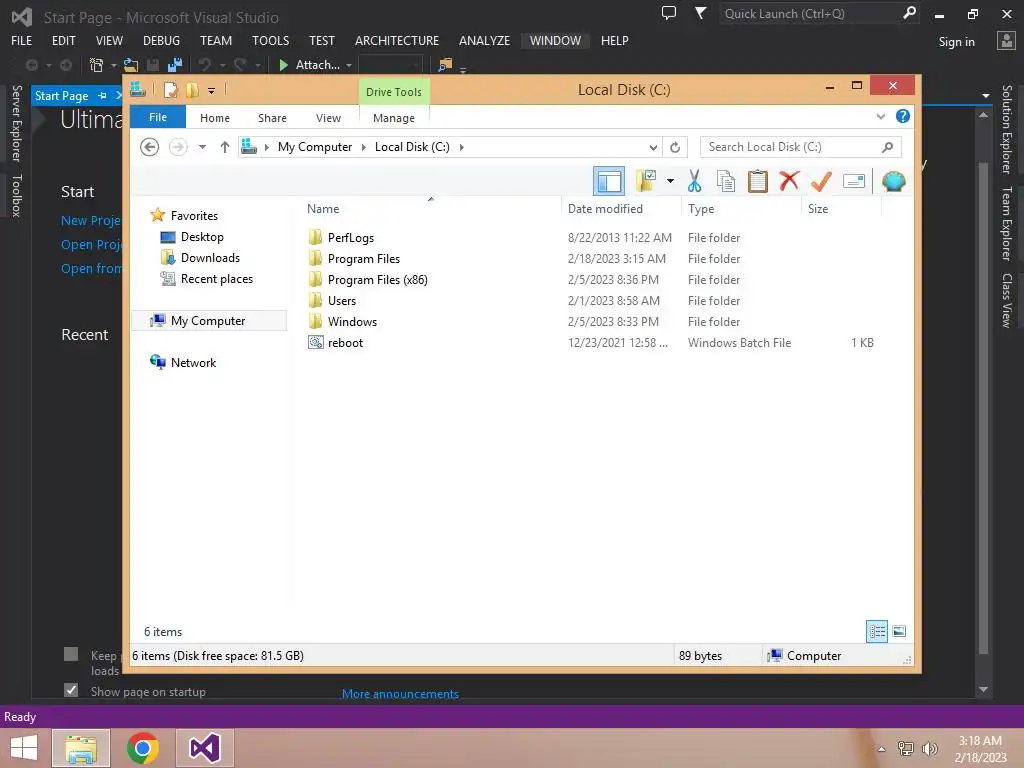
Task: Click the Windows Start button
Action: (x=24, y=748)
